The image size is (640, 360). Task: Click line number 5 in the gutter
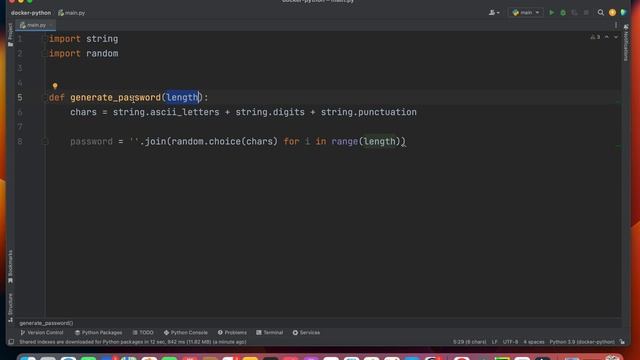tap(20, 98)
